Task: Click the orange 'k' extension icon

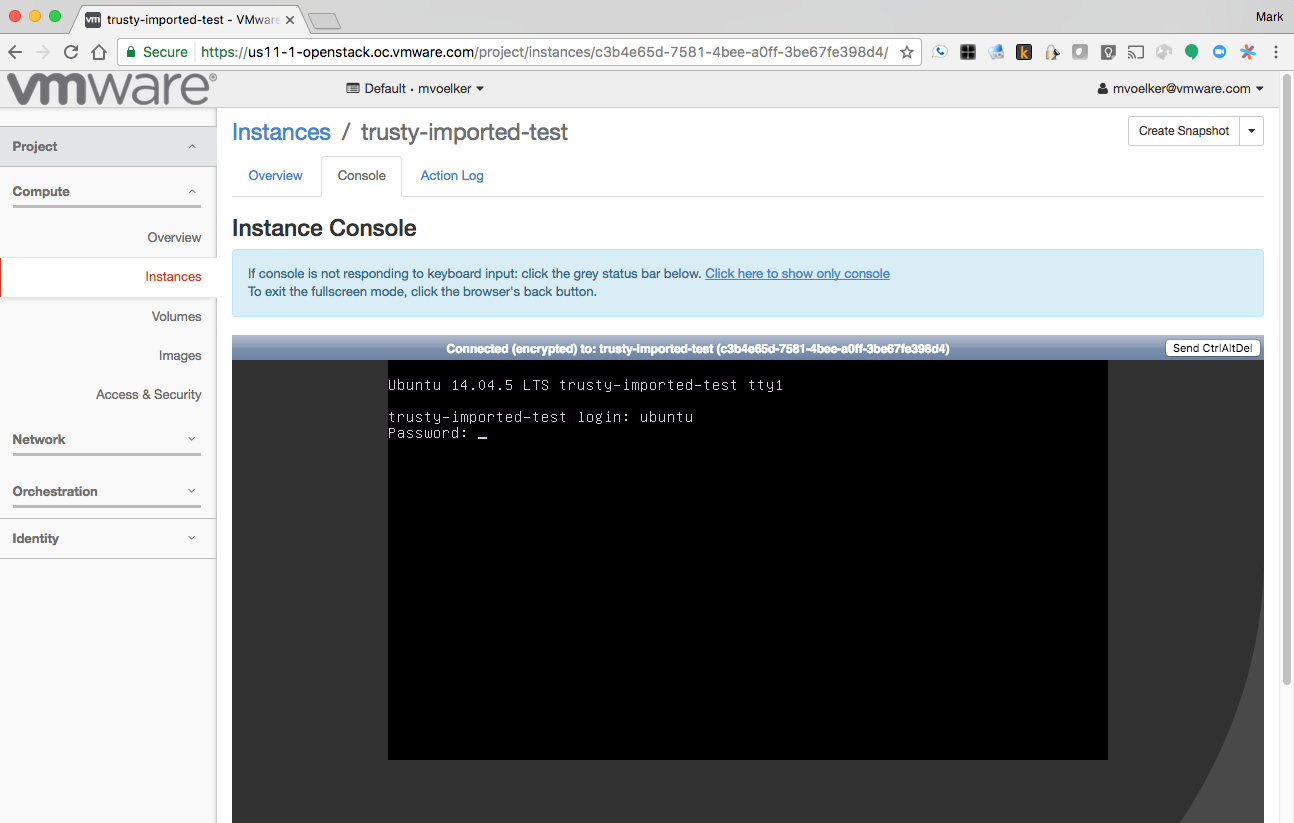Action: (x=1024, y=52)
